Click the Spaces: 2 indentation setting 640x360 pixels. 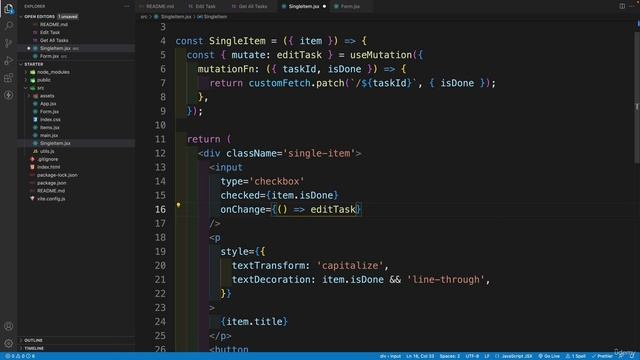click(x=450, y=356)
